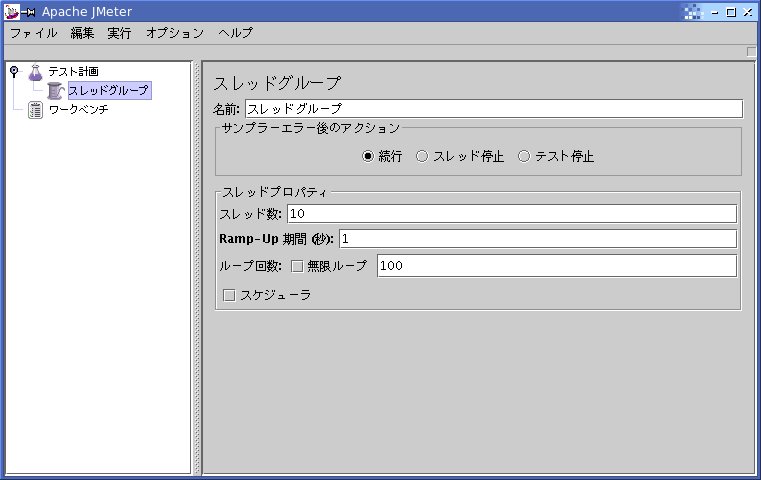Click the スレッドグループ spool icon in tree
761x480 pixels.
(56, 91)
